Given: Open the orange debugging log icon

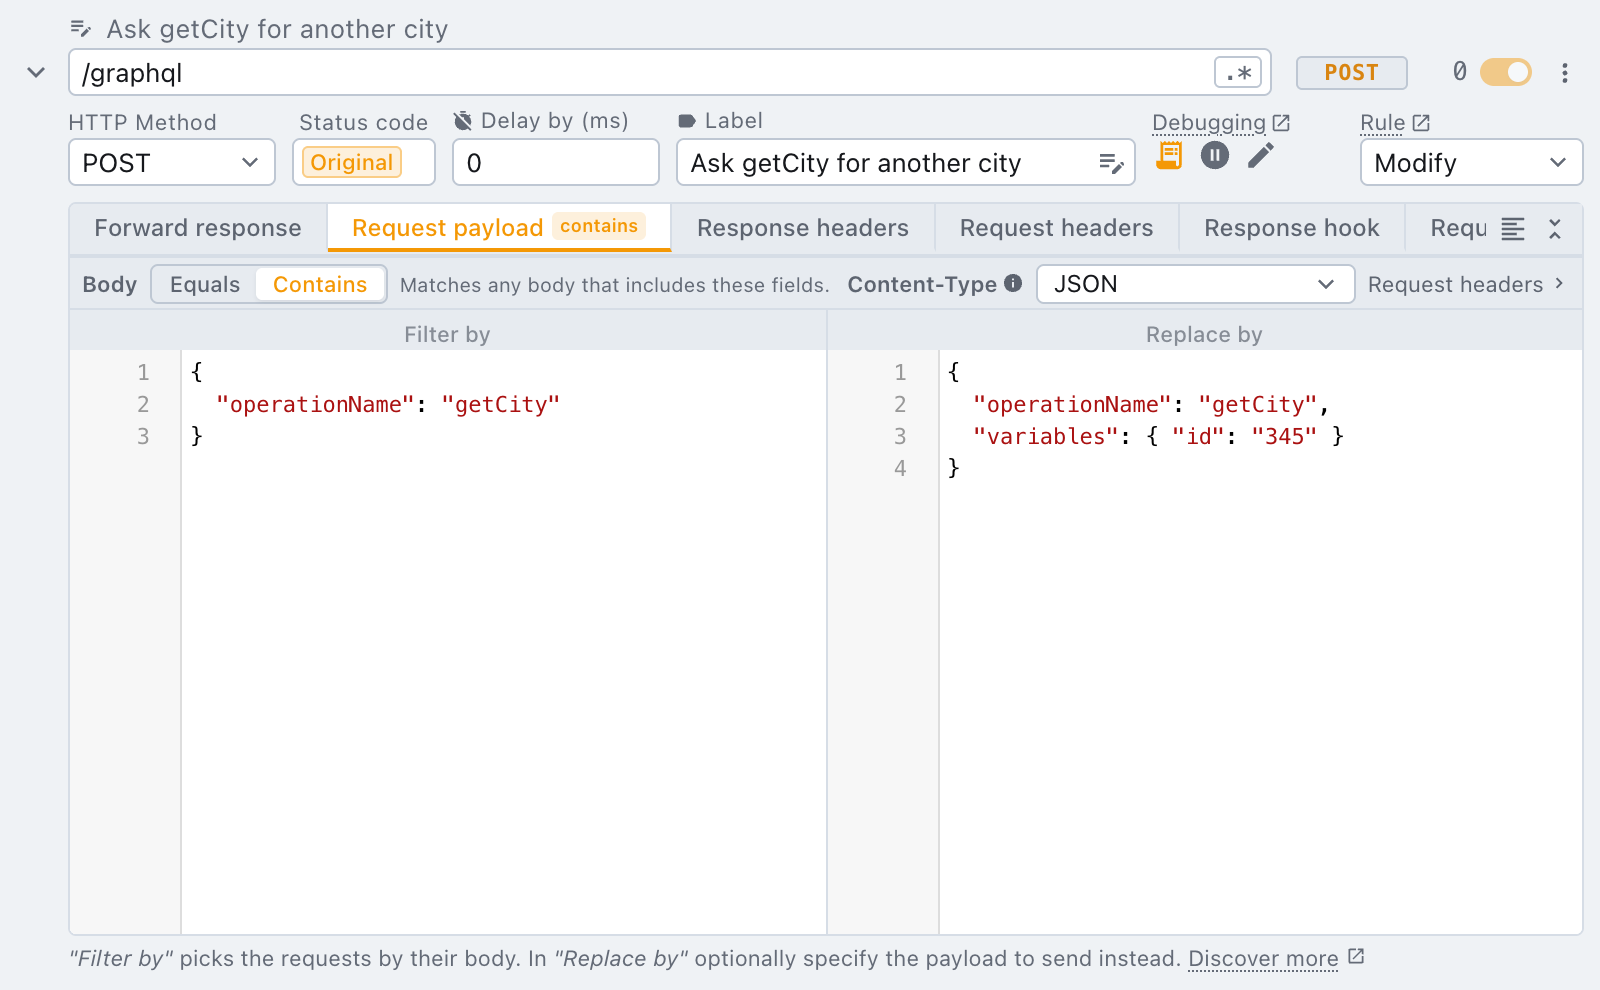Looking at the screenshot, I should [1169, 155].
